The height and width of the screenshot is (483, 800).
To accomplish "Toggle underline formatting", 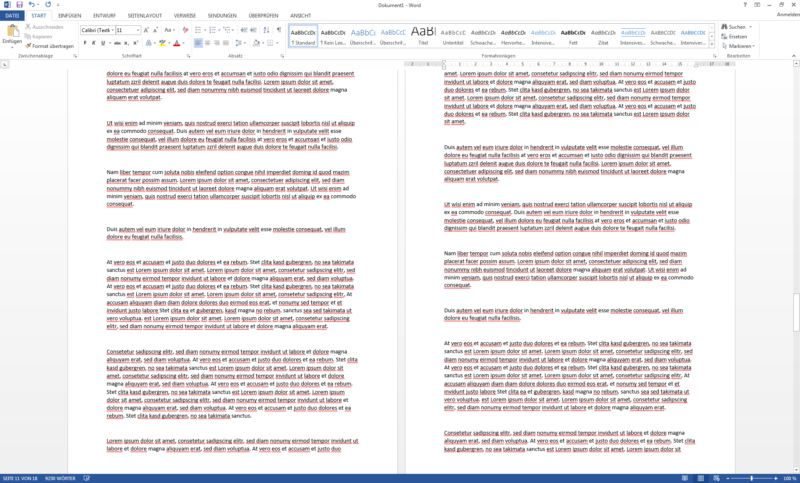I will 104,44.
